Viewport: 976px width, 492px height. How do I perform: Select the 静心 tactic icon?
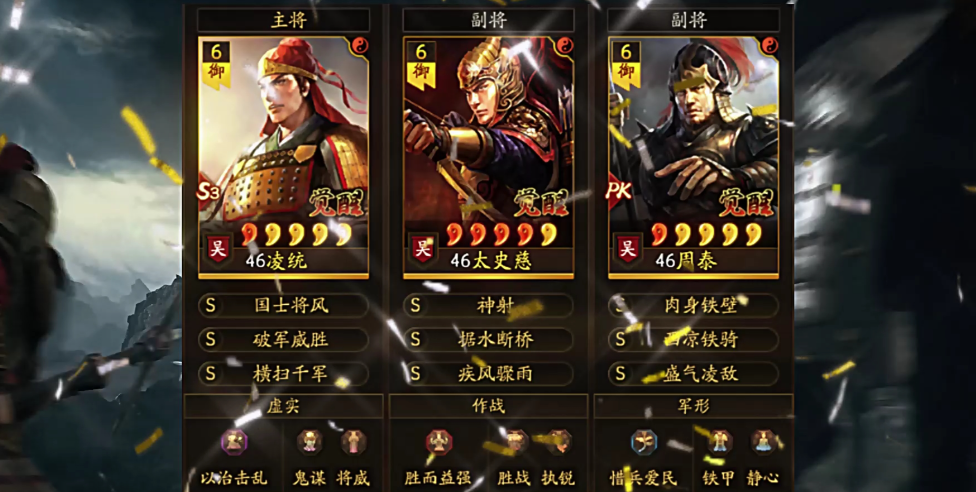pos(763,442)
